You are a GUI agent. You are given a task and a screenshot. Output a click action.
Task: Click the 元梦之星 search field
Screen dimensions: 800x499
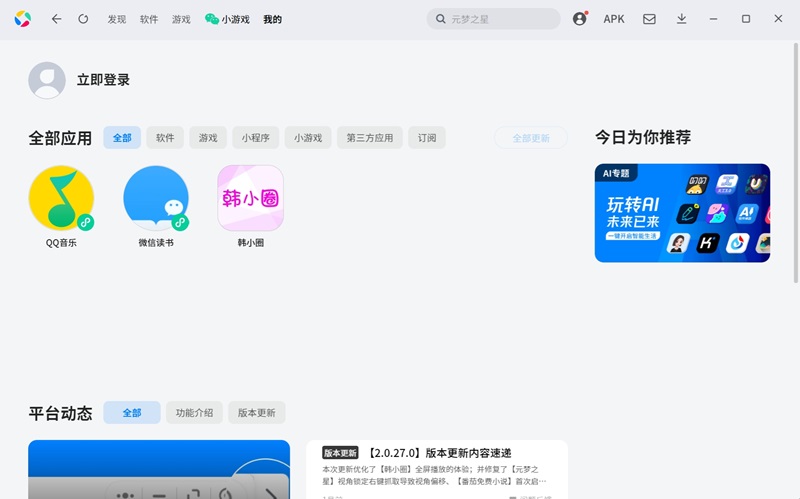coord(493,19)
